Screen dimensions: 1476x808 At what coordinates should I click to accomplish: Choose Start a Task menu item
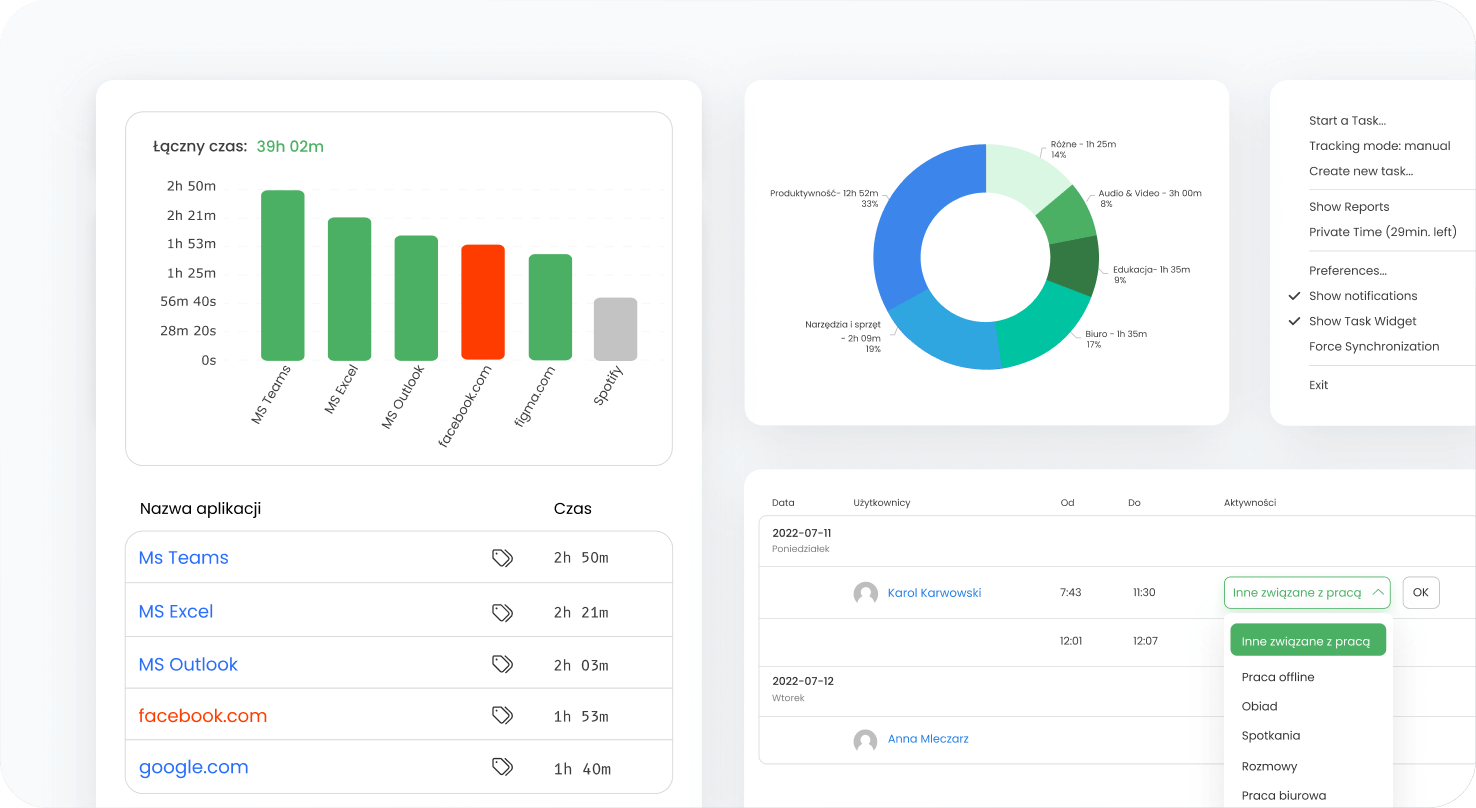(1347, 121)
